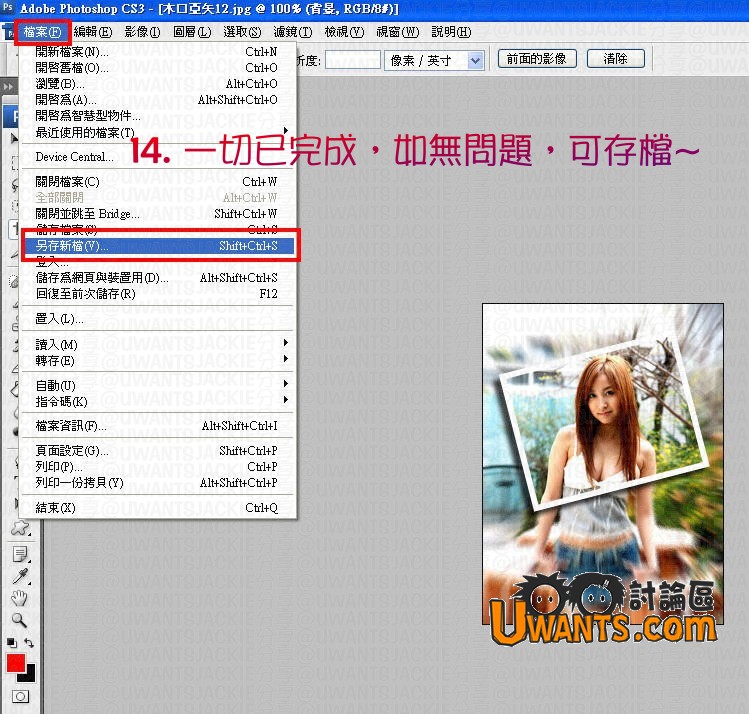This screenshot has width=749, height=714.
Task: Expand the 讀入(M) submenu
Action: click(157, 344)
